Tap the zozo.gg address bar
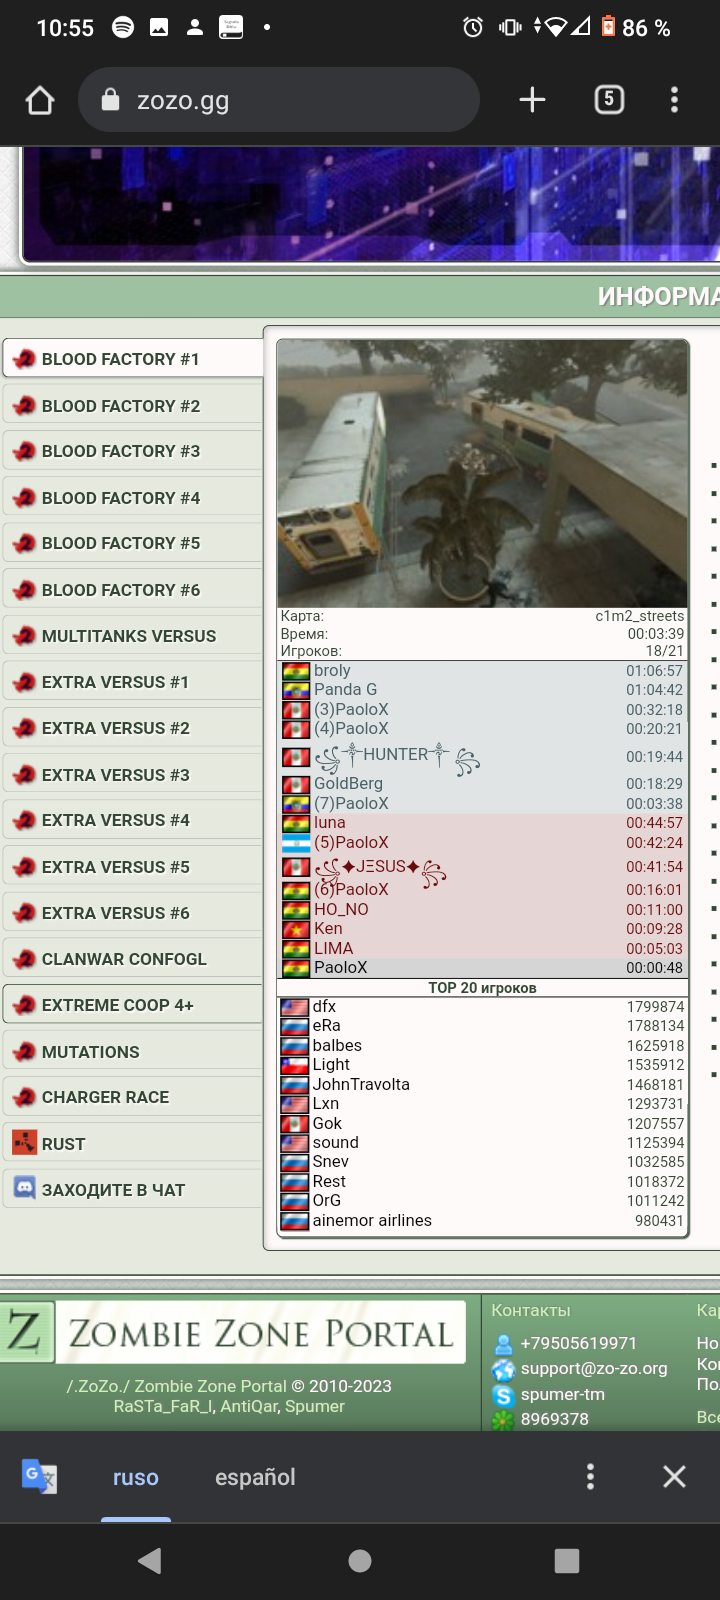The width and height of the screenshot is (720, 1600). pos(279,100)
